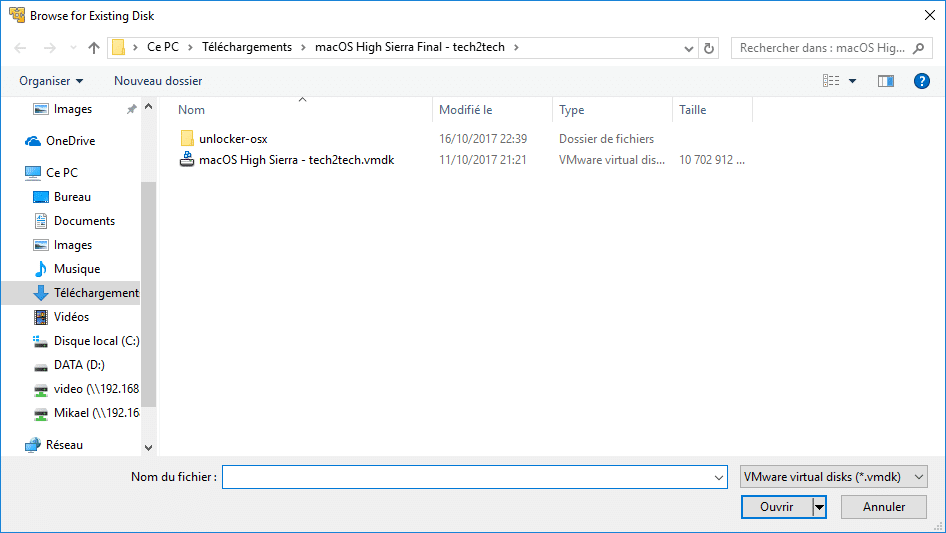
Task: Click Téléchargements in the breadcrumb path
Action: (x=247, y=47)
